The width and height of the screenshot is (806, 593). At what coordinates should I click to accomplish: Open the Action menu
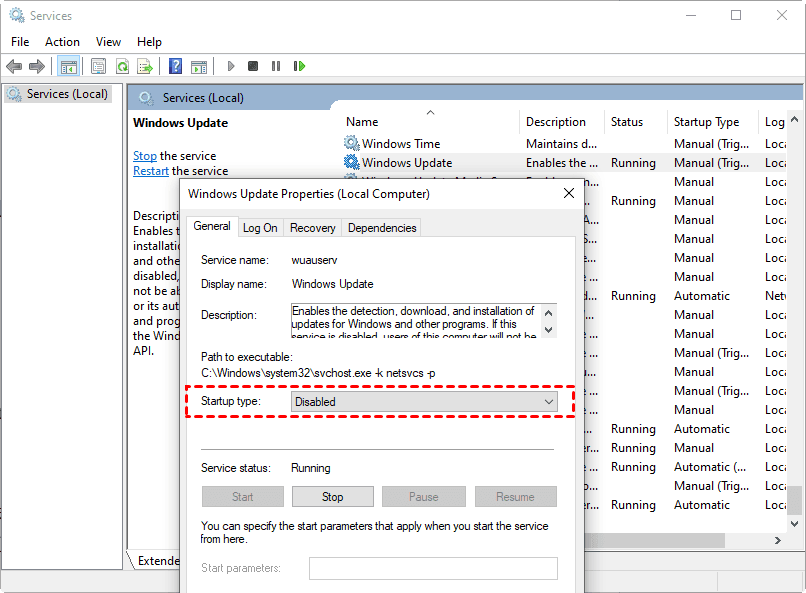click(62, 42)
